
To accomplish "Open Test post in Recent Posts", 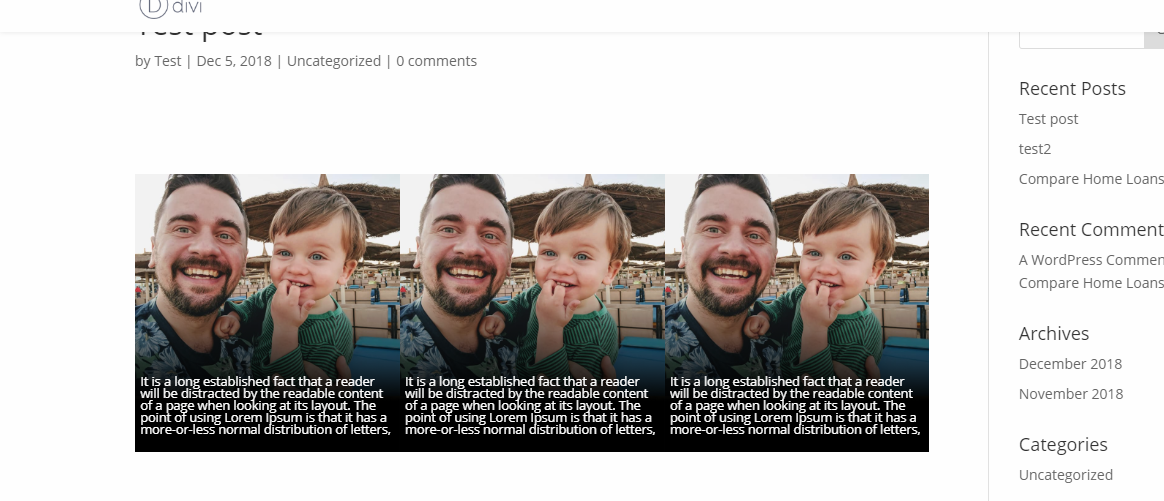I will tap(1048, 119).
